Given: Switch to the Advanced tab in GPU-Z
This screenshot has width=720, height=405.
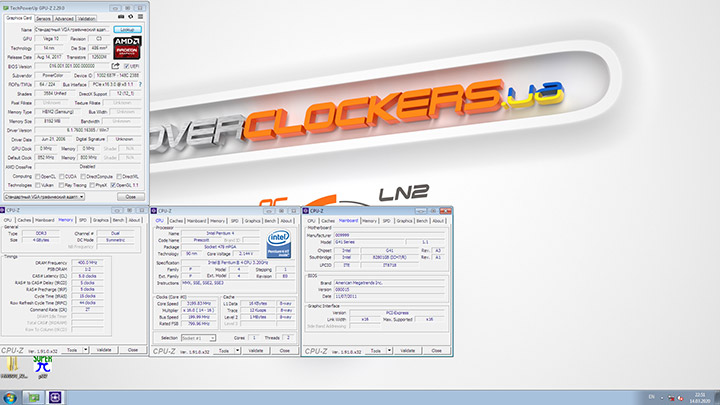Looking at the screenshot, I should tap(64, 18).
